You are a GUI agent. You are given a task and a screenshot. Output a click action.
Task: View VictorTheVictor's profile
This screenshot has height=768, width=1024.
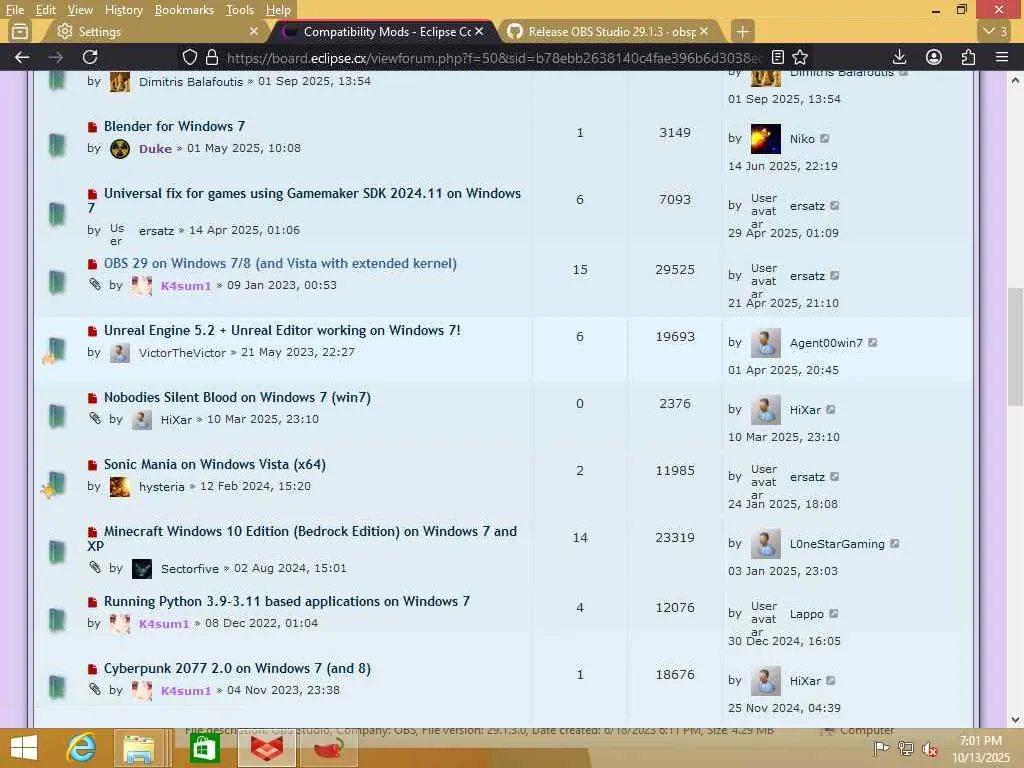182,353
